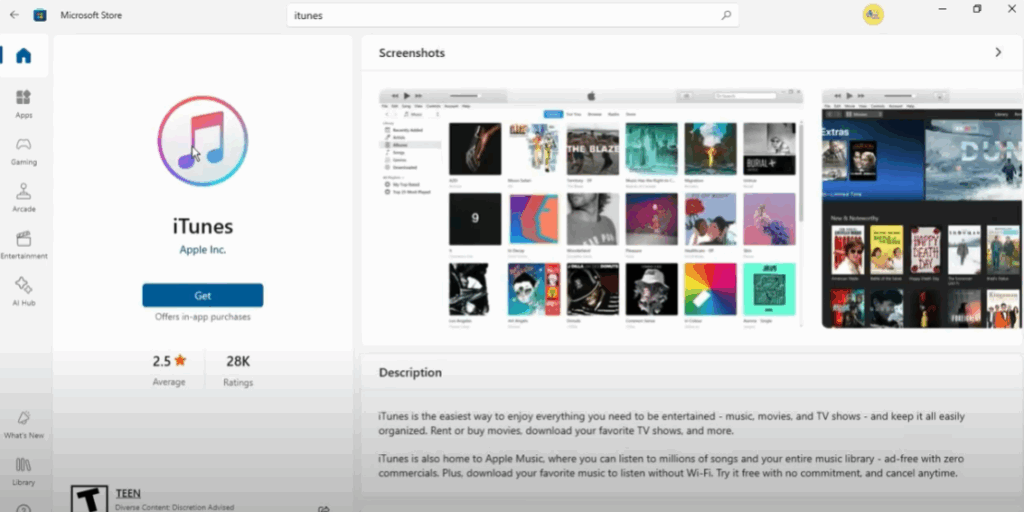Screen dimensions: 1024x512
Task: Open the second screenshot showing movies
Action: pos(922,208)
